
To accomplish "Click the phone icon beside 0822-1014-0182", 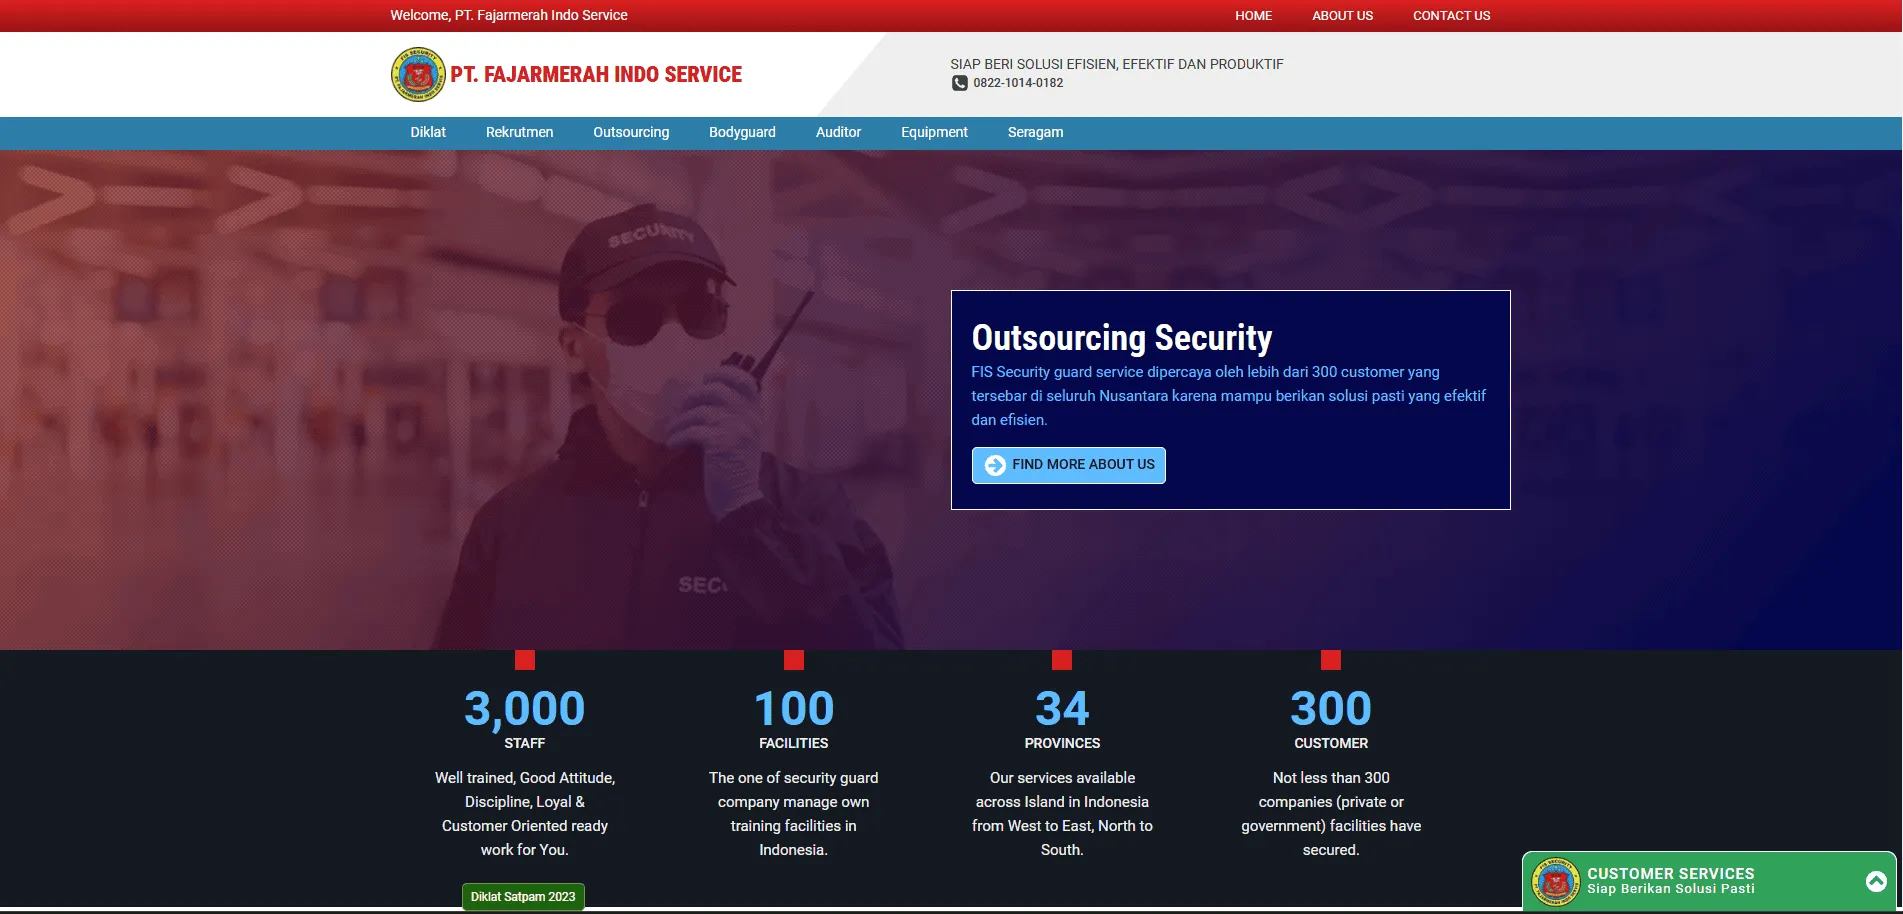I will click(960, 83).
